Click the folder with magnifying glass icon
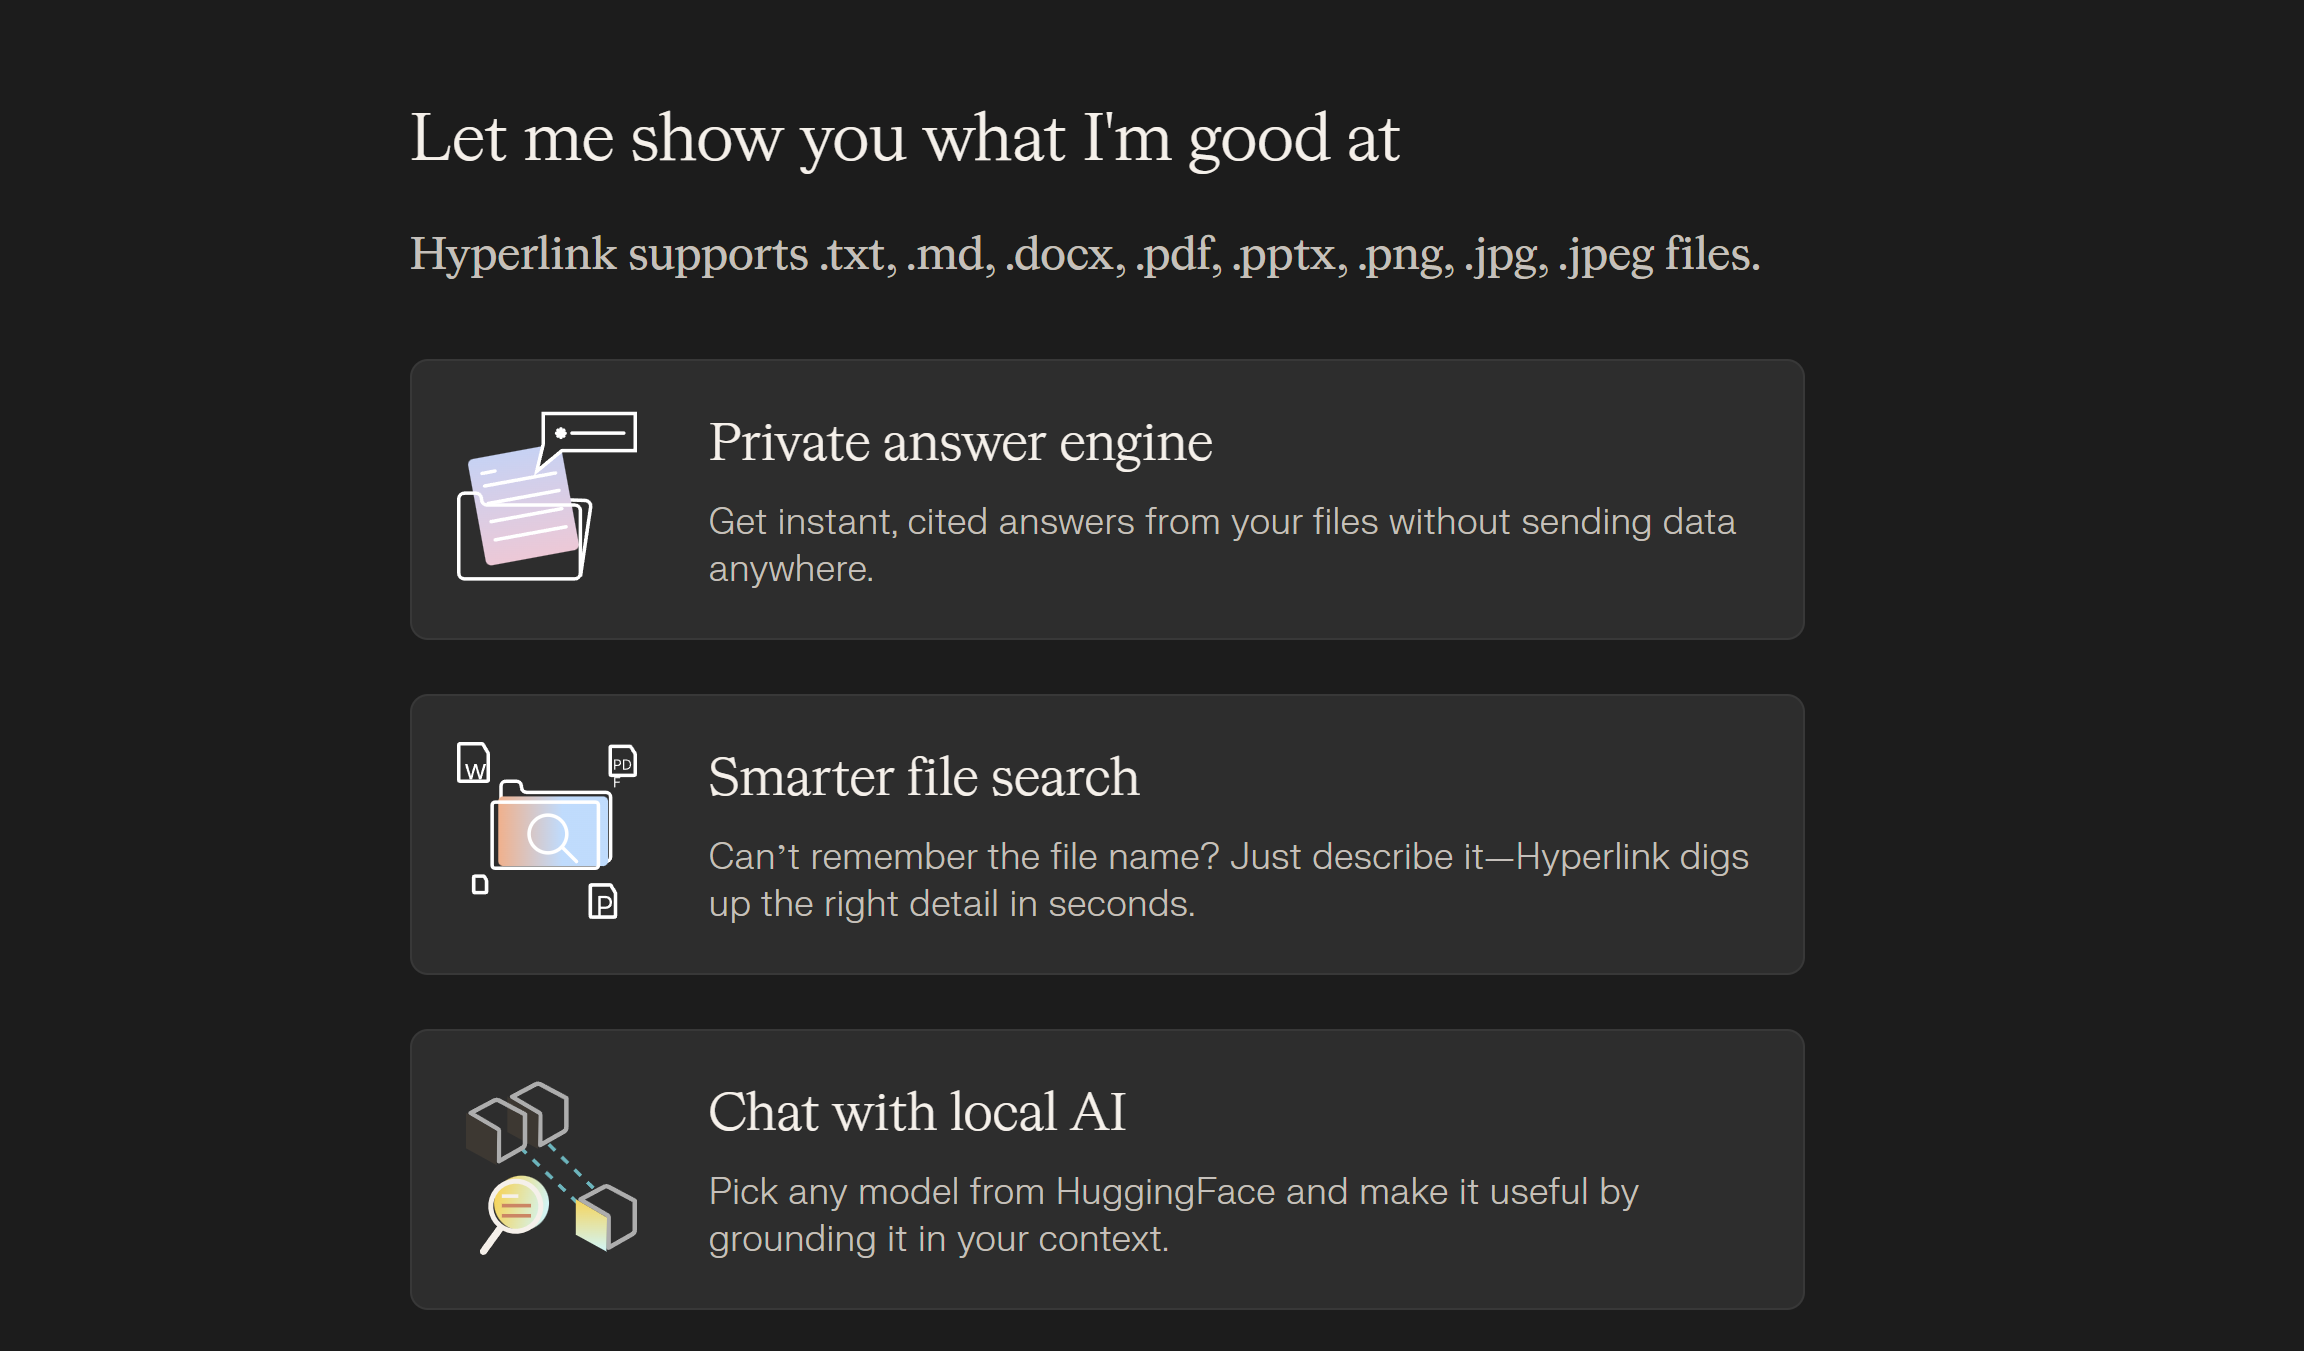Screen dimensions: 2304x1351 [x=551, y=830]
